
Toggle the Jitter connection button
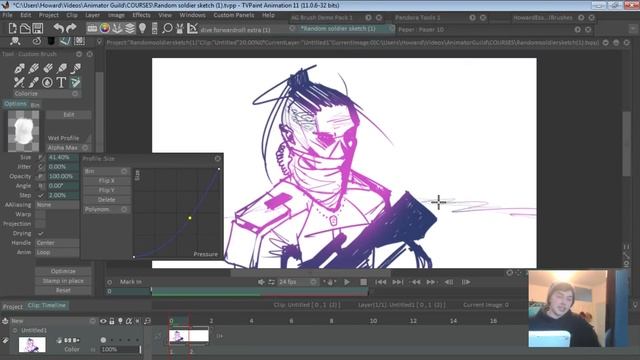point(40,167)
